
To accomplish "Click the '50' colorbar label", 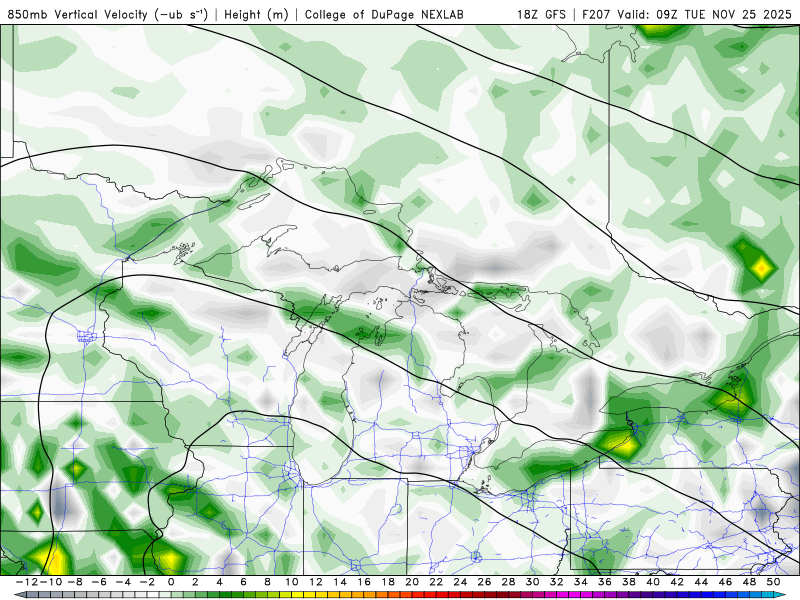I will (773, 582).
